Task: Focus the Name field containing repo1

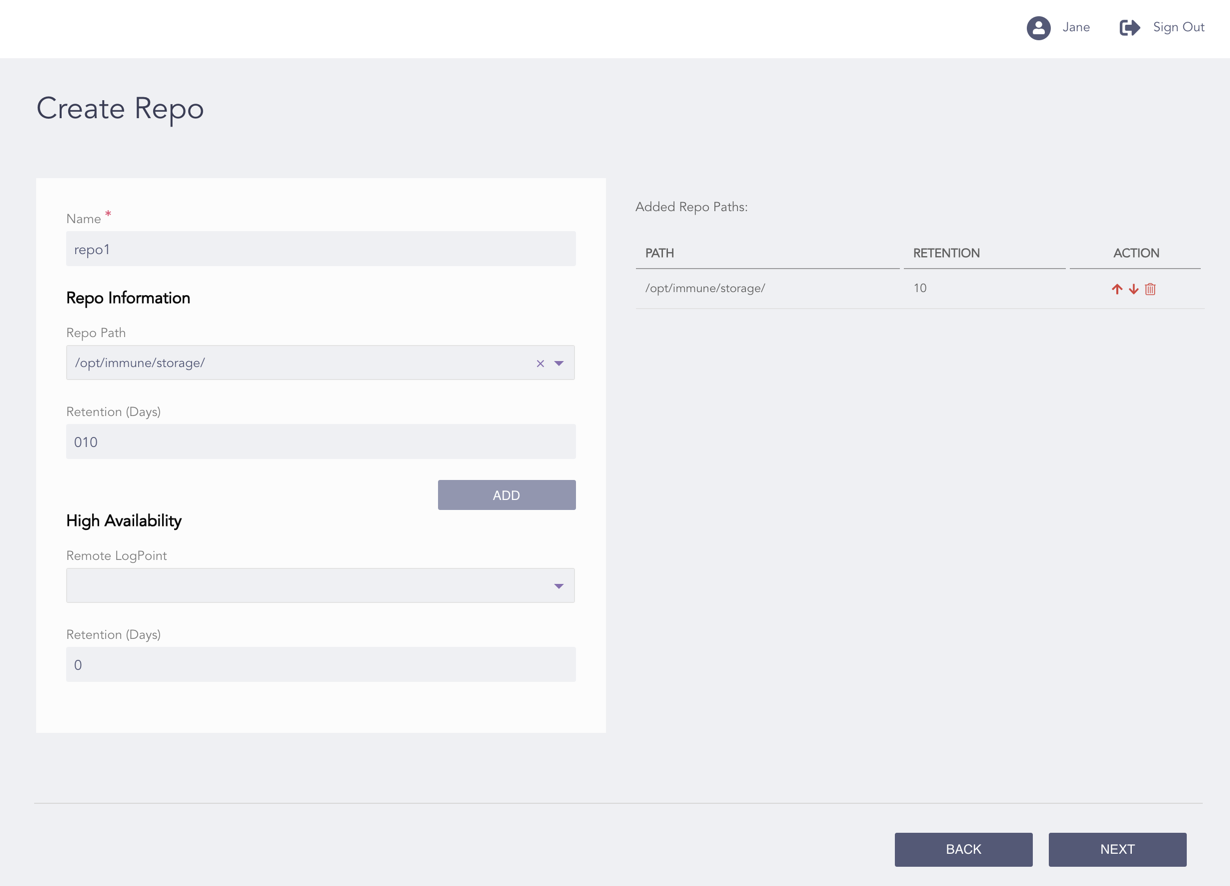Action: point(320,250)
